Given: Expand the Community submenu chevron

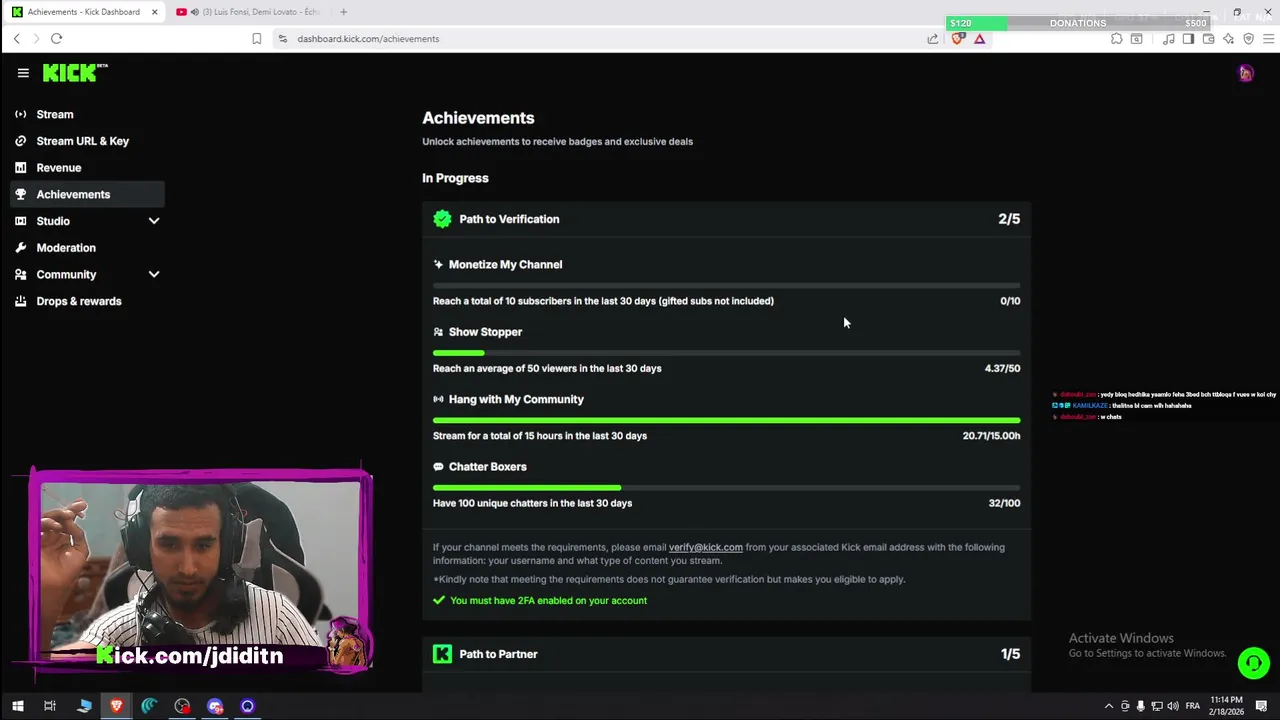Looking at the screenshot, I should [x=154, y=274].
